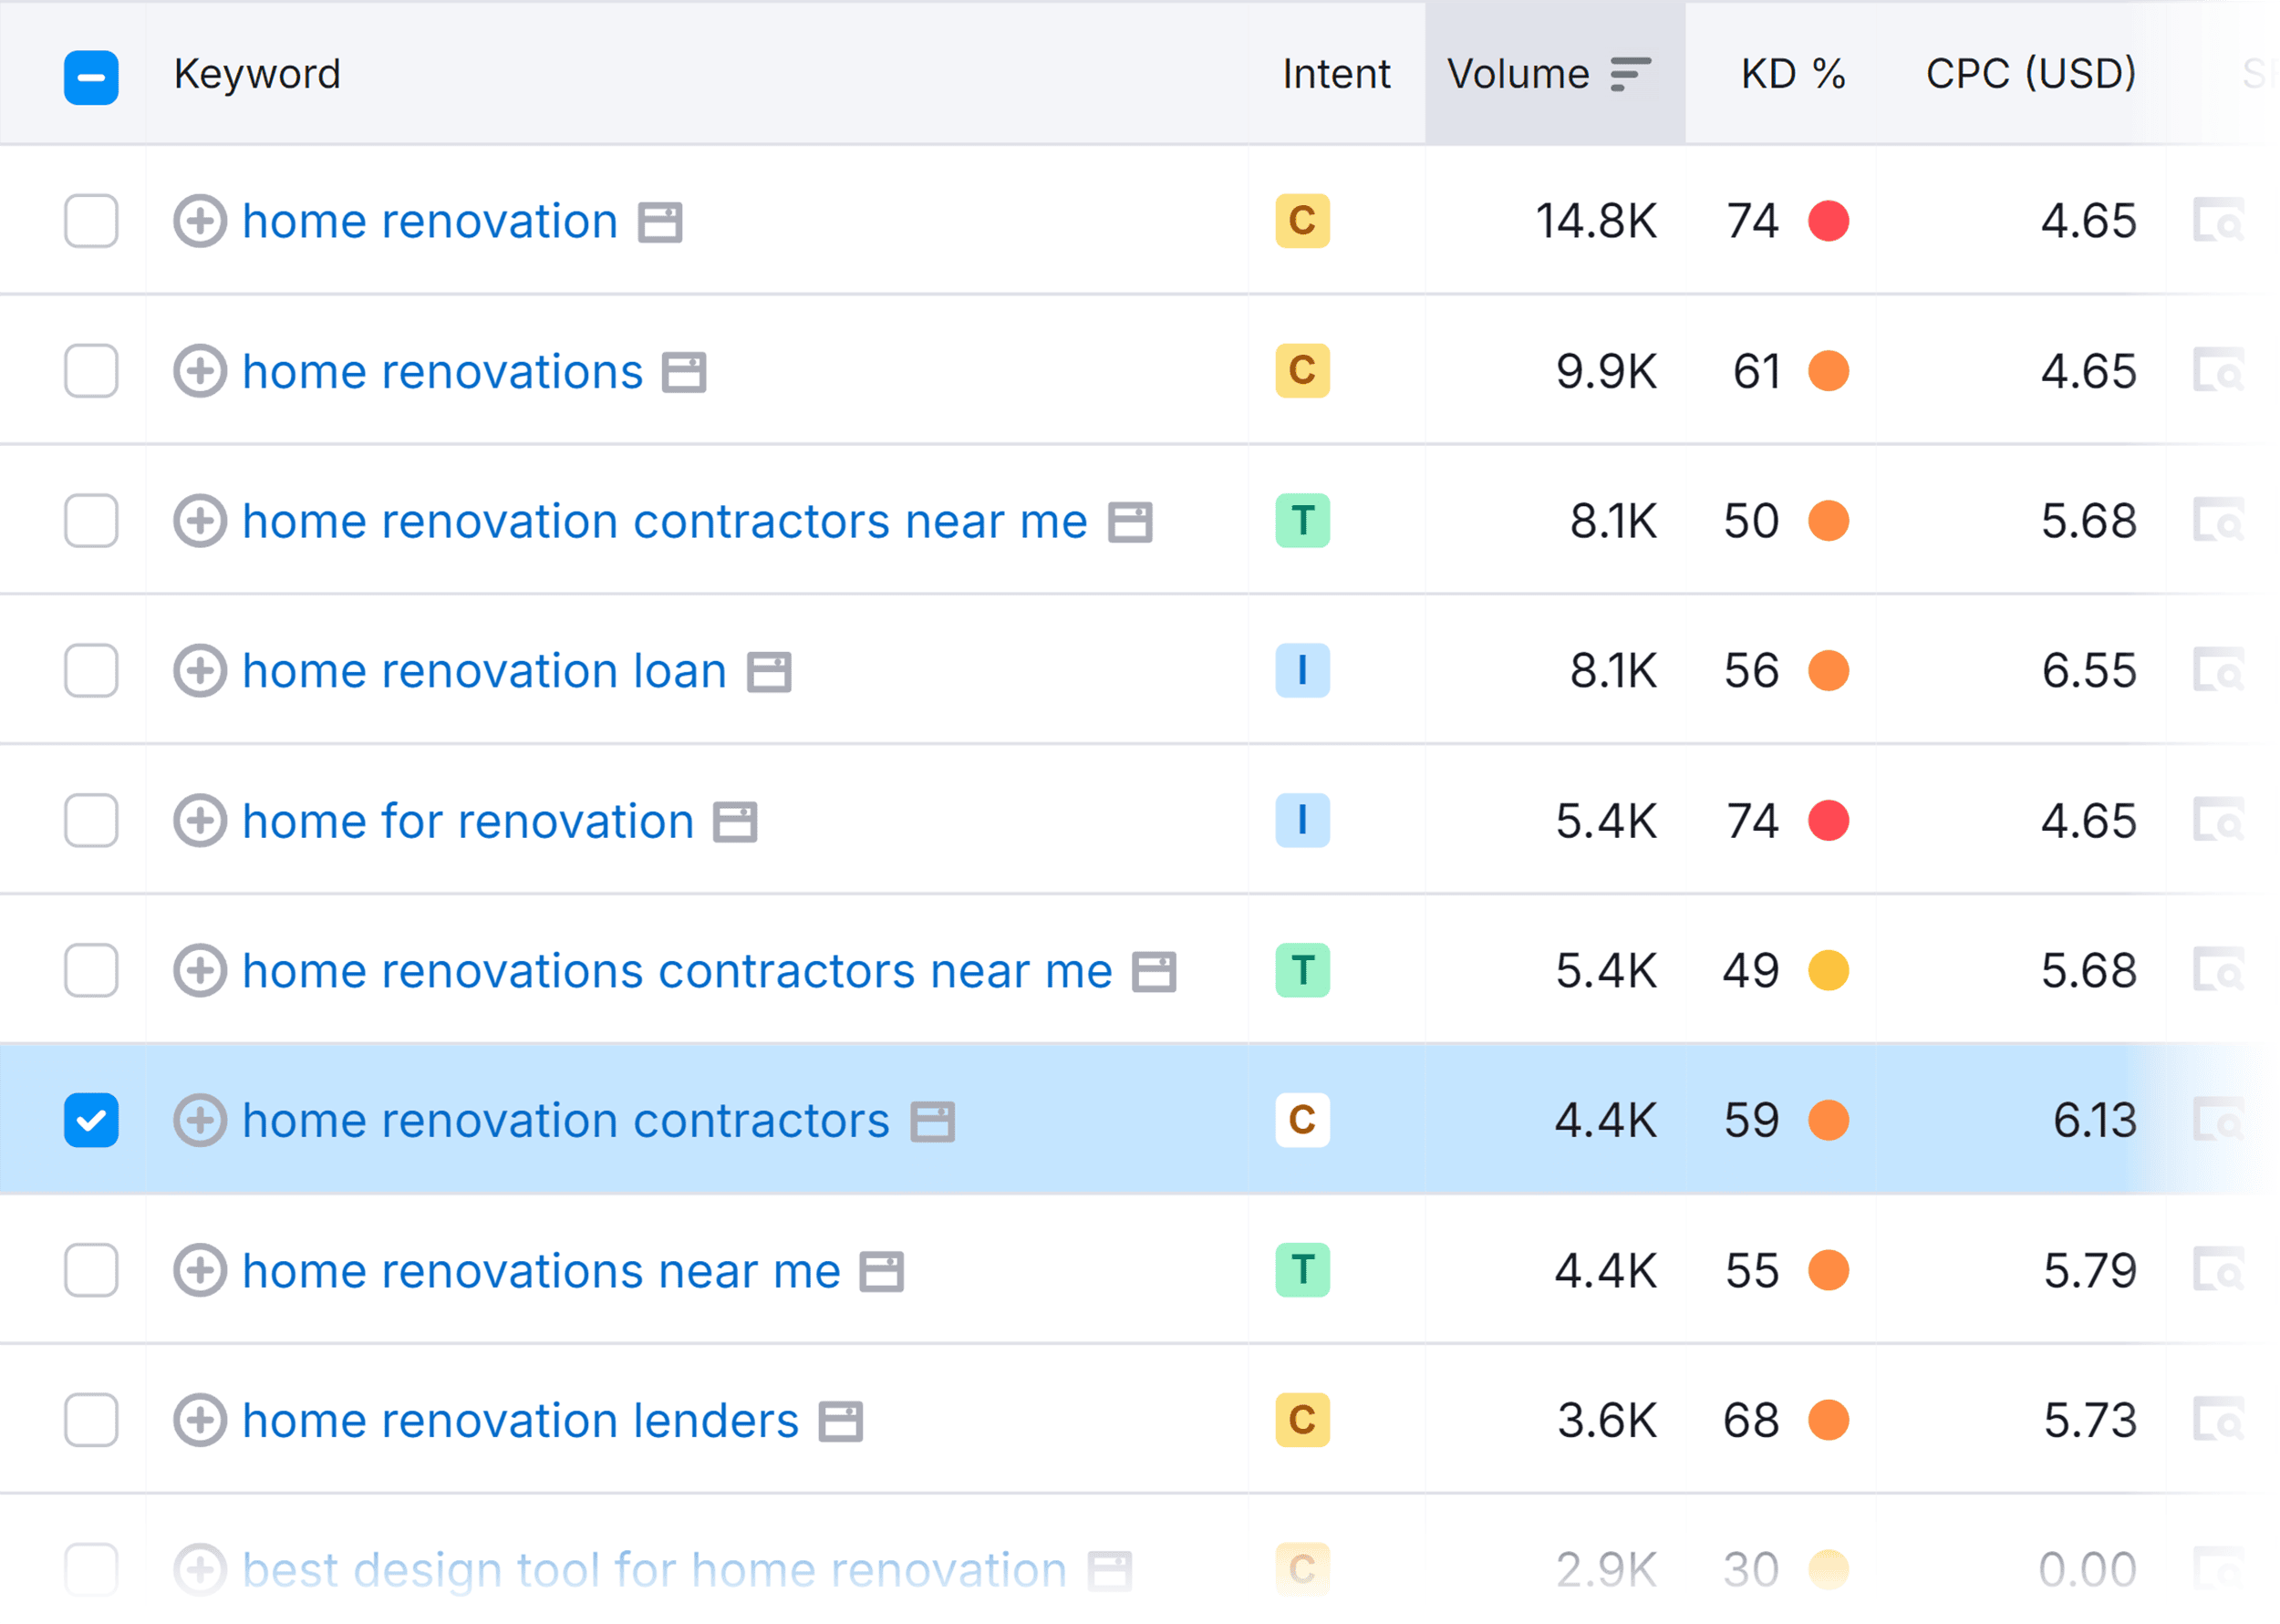The height and width of the screenshot is (1624, 2280).
Task: Click the master select-all checkbox in the header
Action: tap(91, 75)
